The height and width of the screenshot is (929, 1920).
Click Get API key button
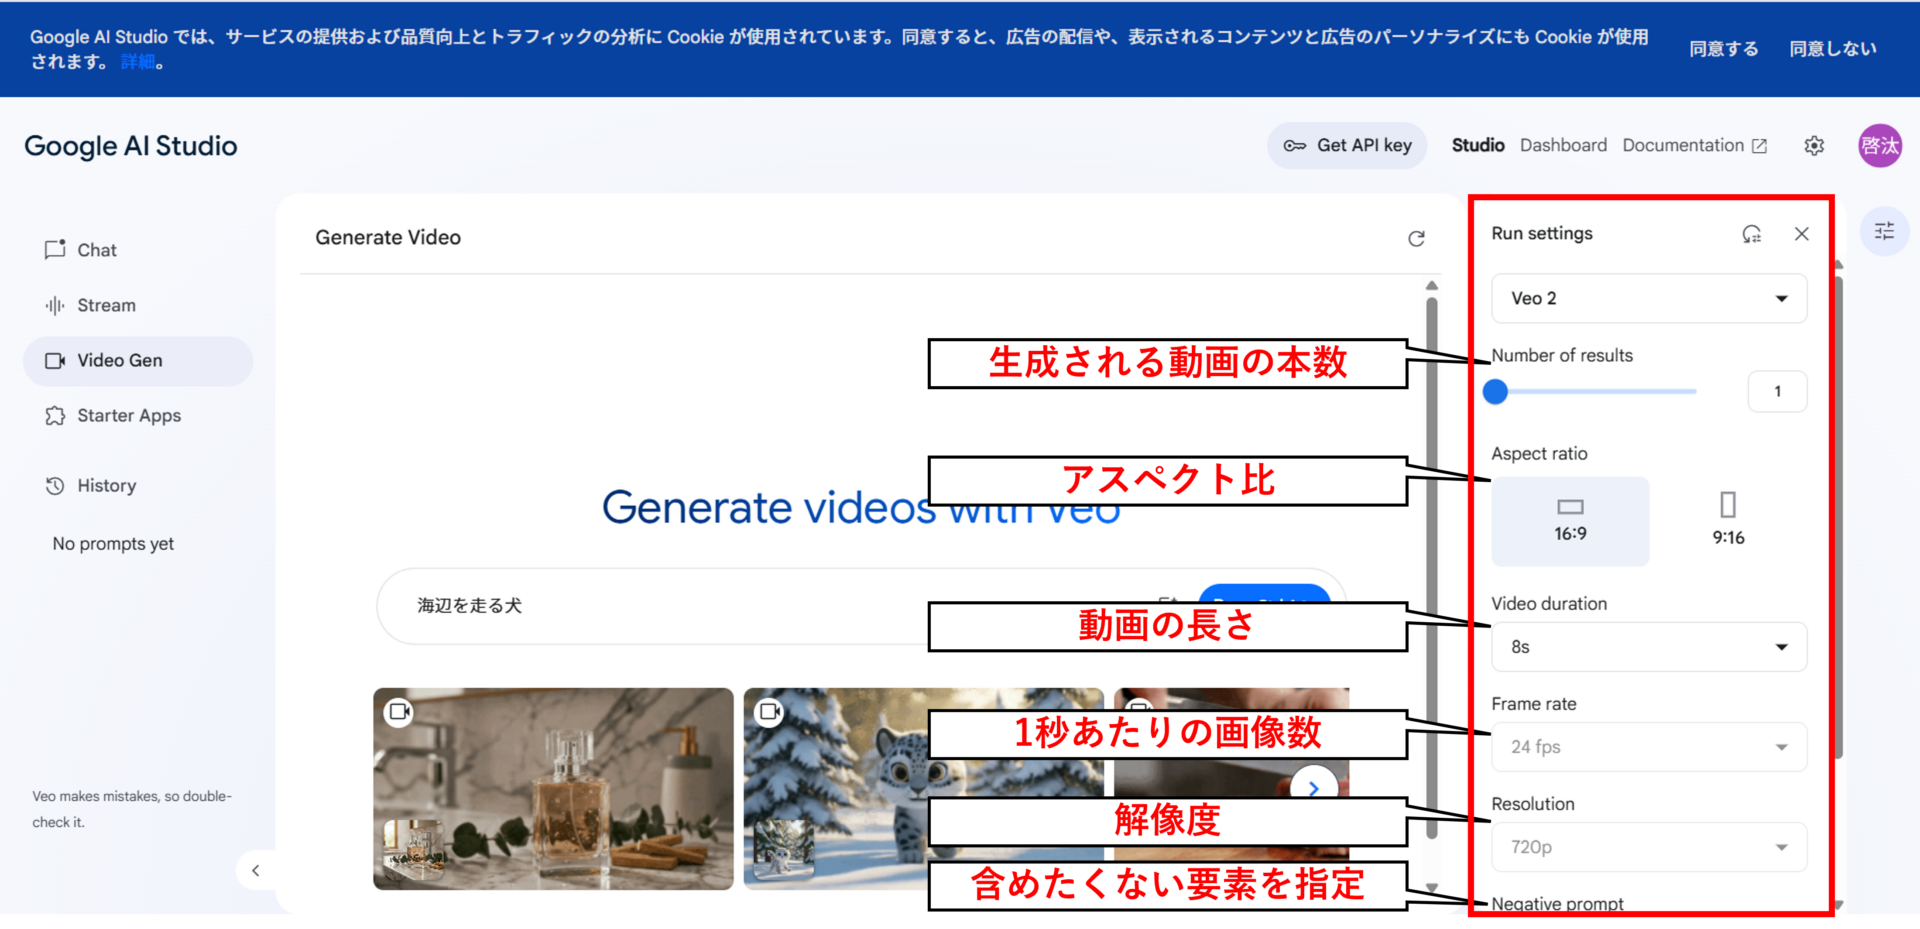(x=1347, y=146)
